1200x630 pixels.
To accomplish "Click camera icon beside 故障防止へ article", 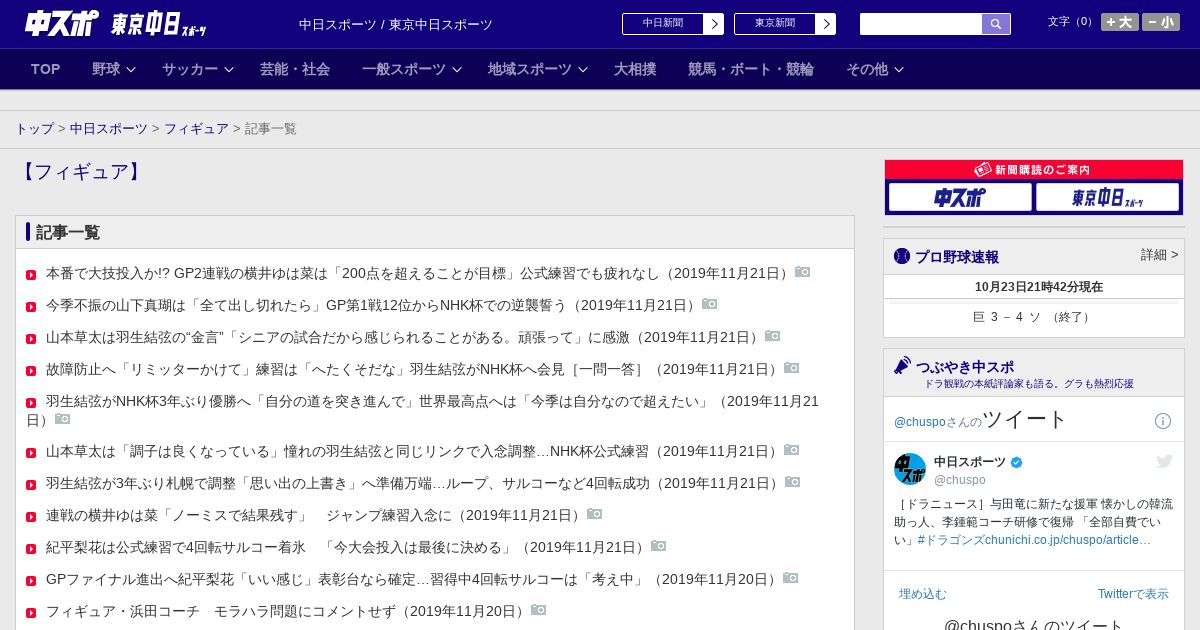I will 791,368.
